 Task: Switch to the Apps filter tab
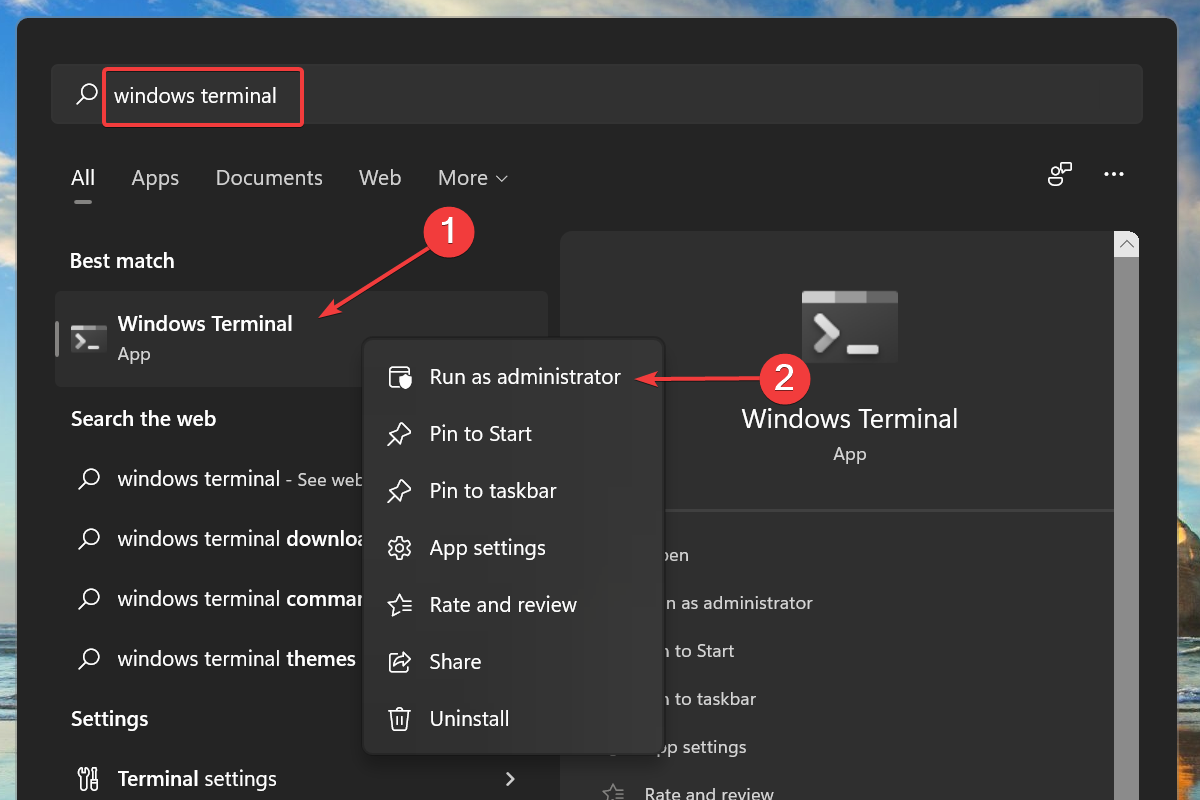155,178
